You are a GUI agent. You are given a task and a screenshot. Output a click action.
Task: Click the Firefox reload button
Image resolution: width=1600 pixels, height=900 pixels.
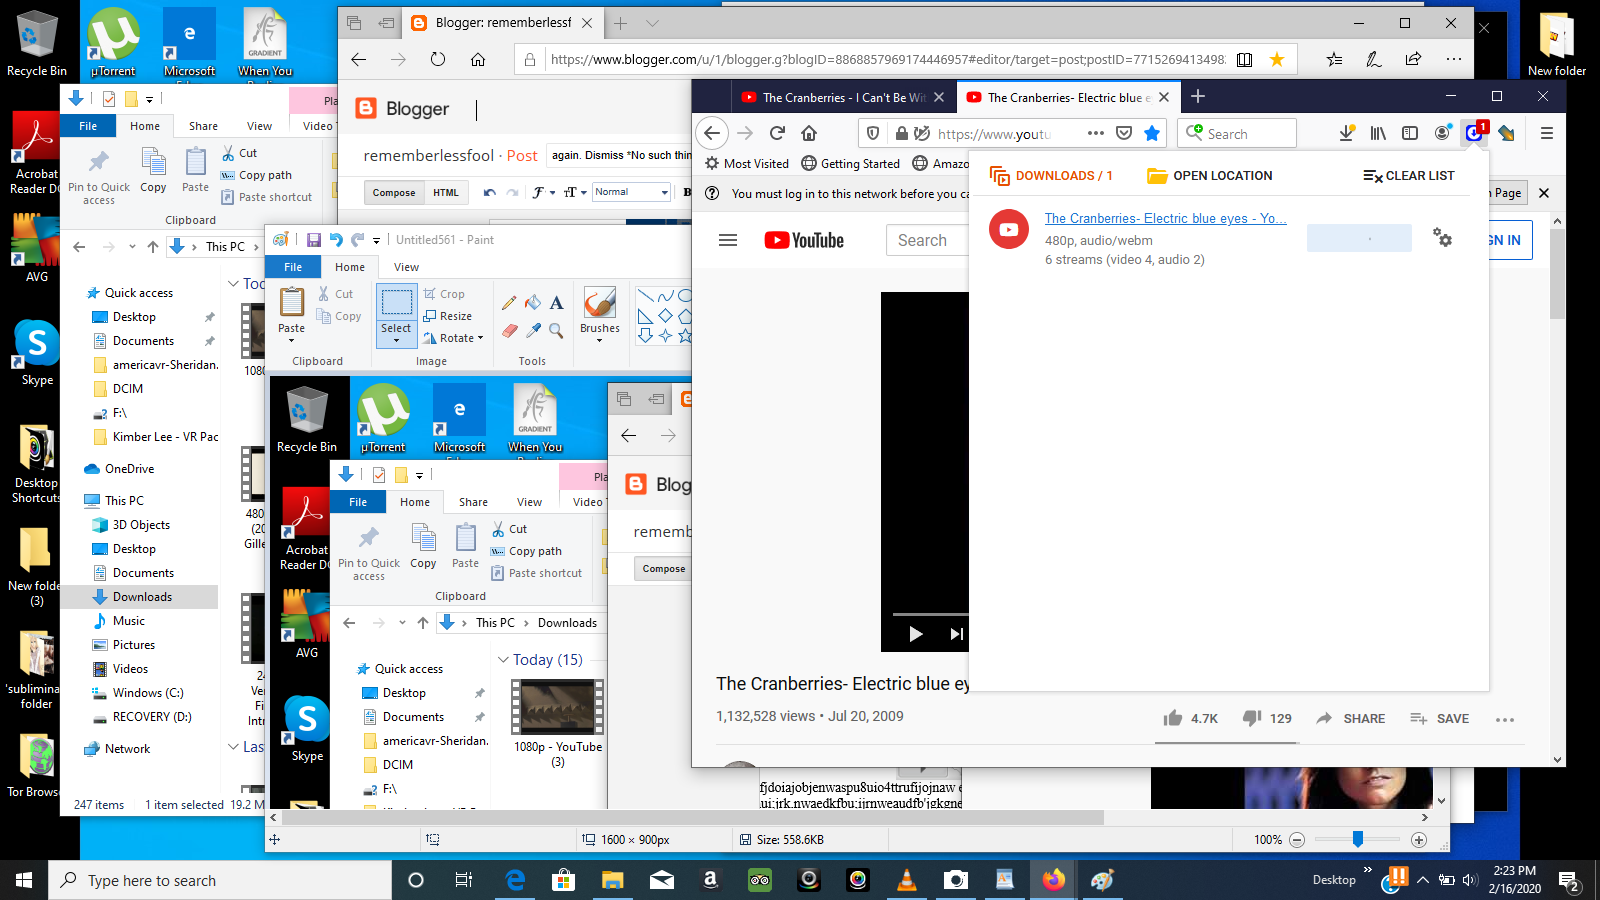click(777, 133)
